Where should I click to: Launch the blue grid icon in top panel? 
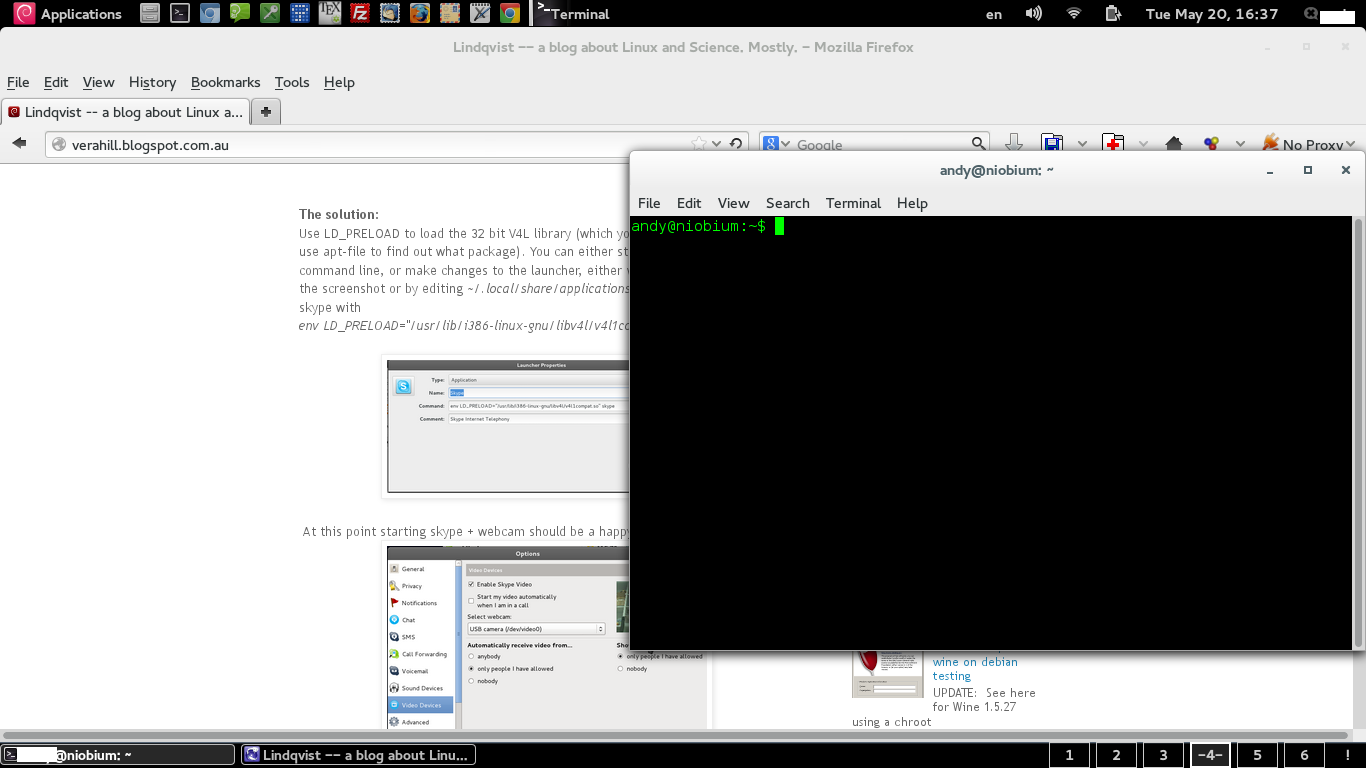click(300, 14)
